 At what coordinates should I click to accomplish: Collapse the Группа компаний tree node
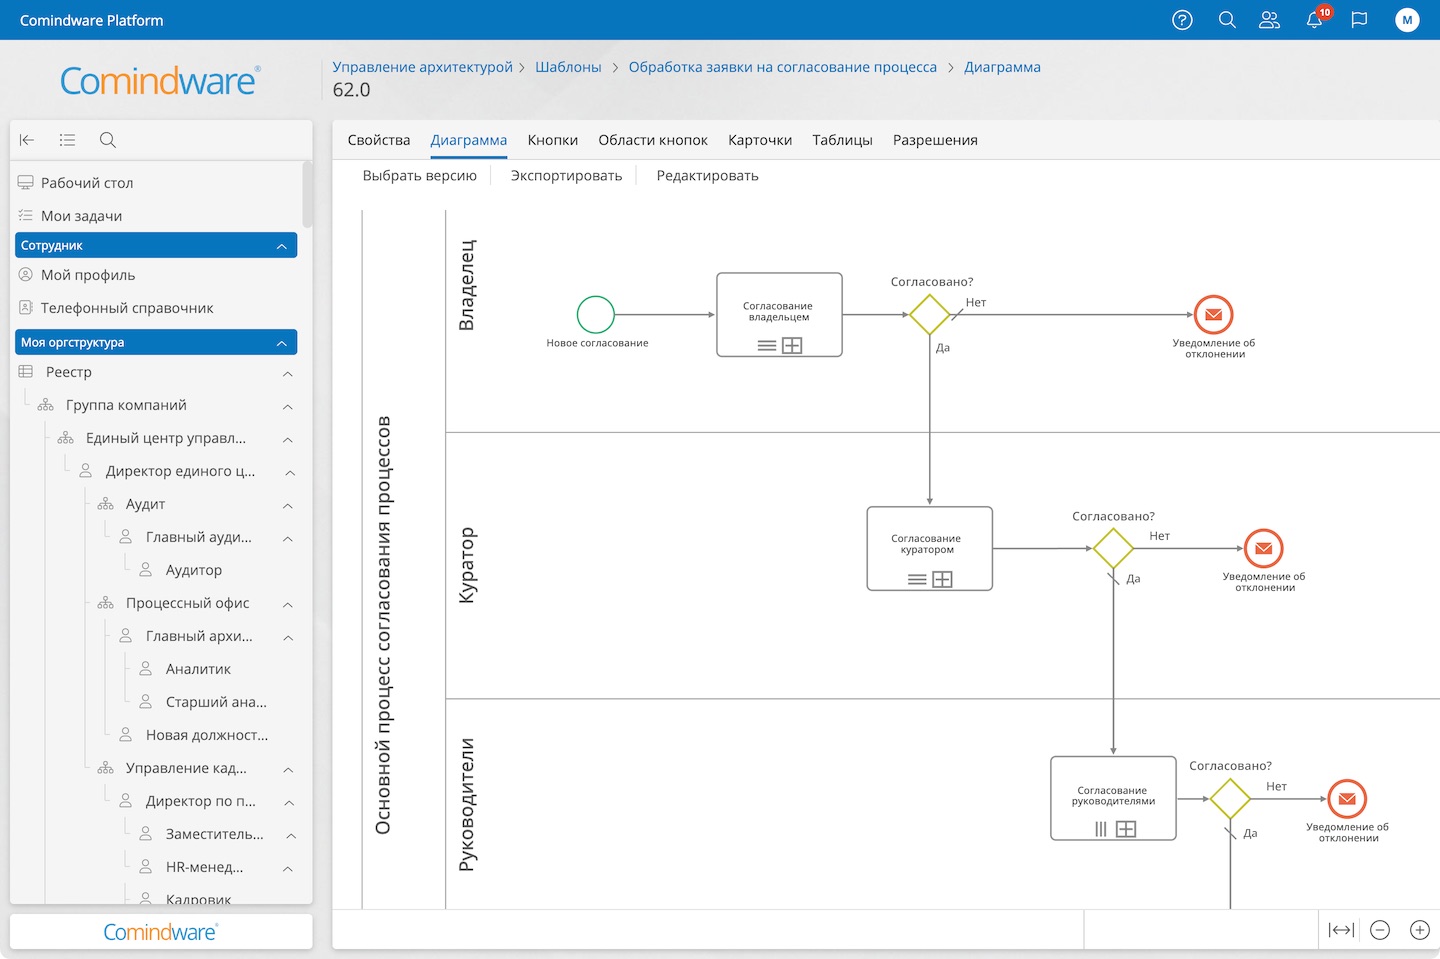click(x=288, y=406)
